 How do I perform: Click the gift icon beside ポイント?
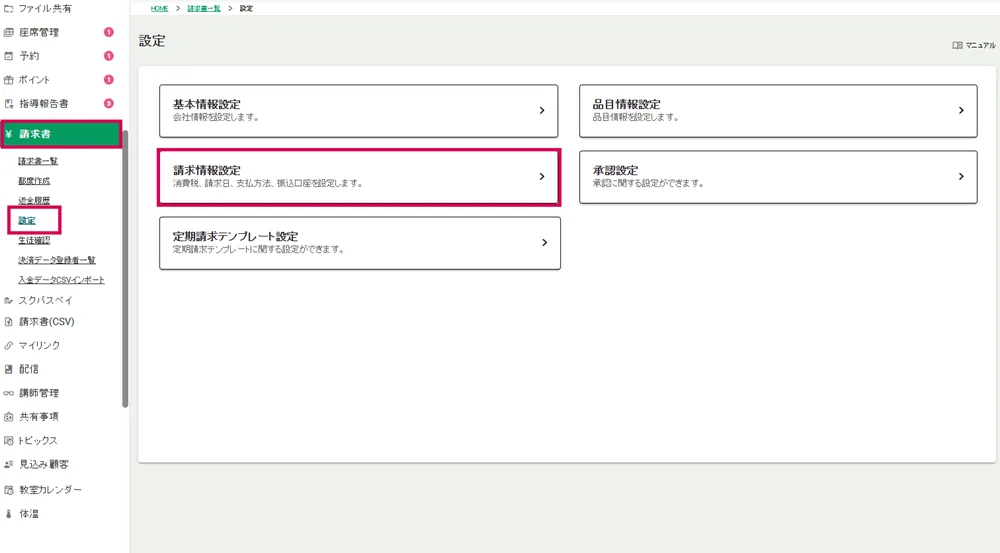tap(9, 80)
